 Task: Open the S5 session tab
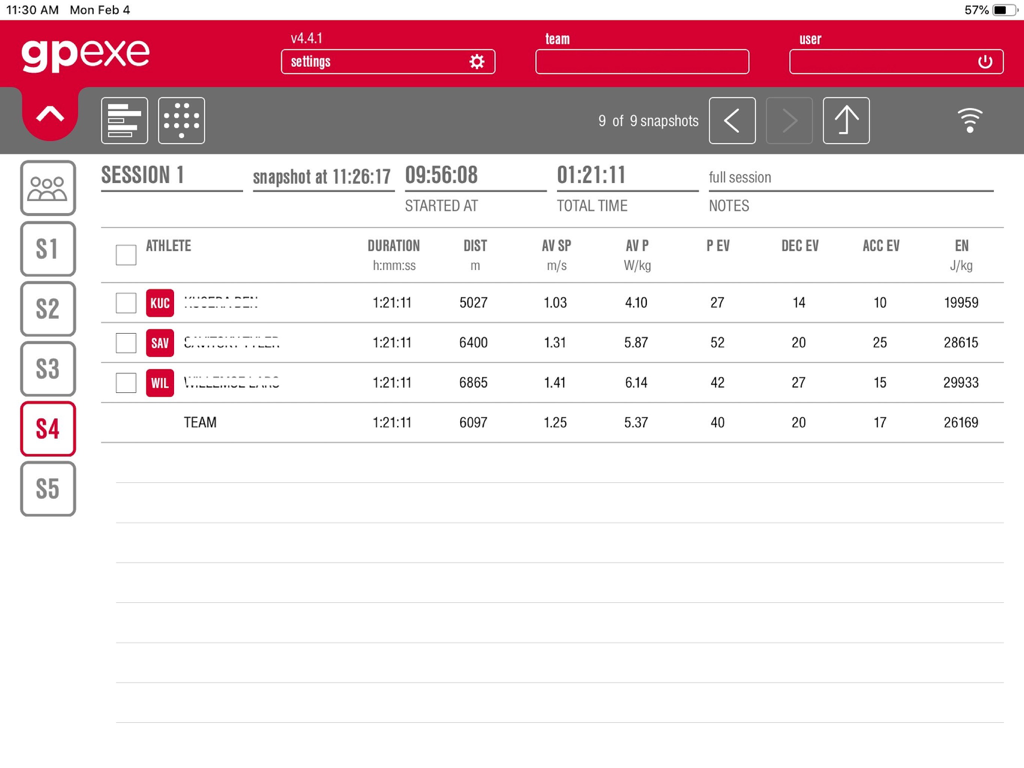pos(48,489)
